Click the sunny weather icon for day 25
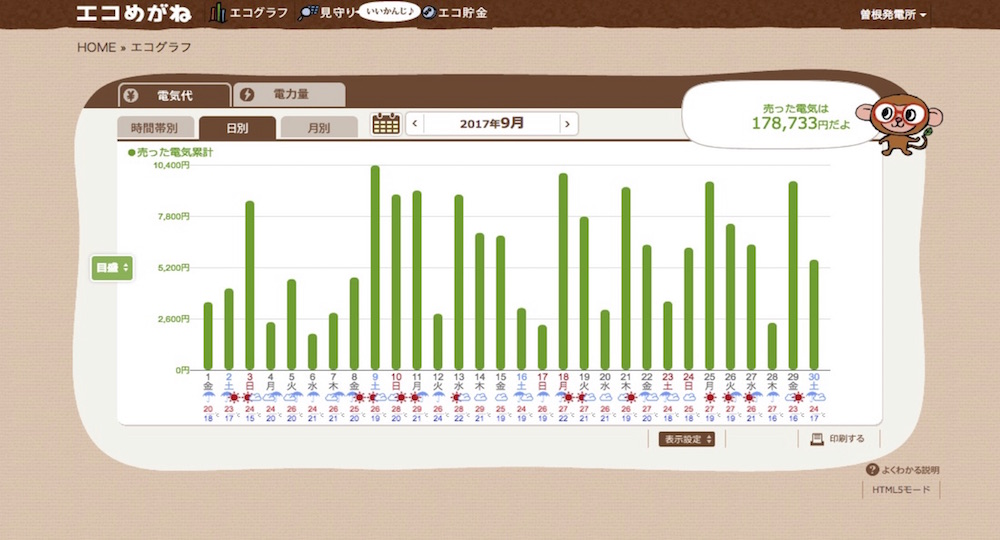 pos(709,397)
